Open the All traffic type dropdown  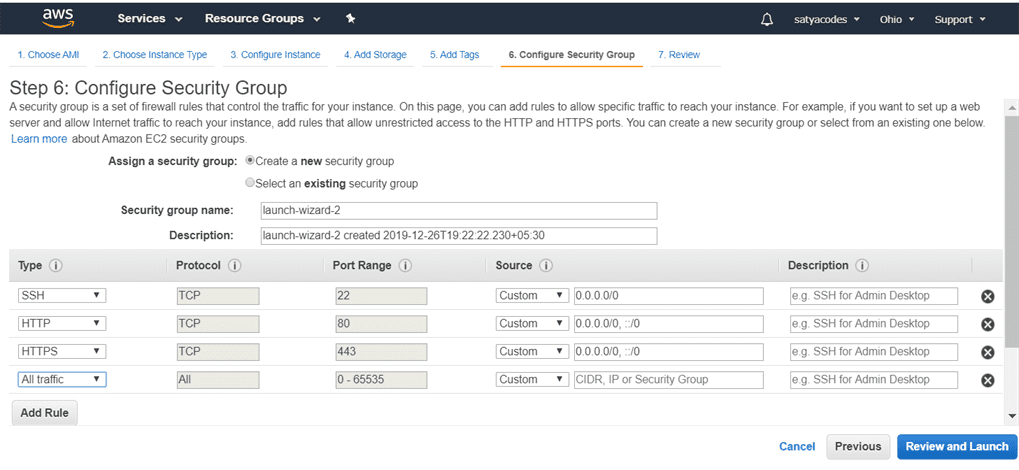(62, 380)
